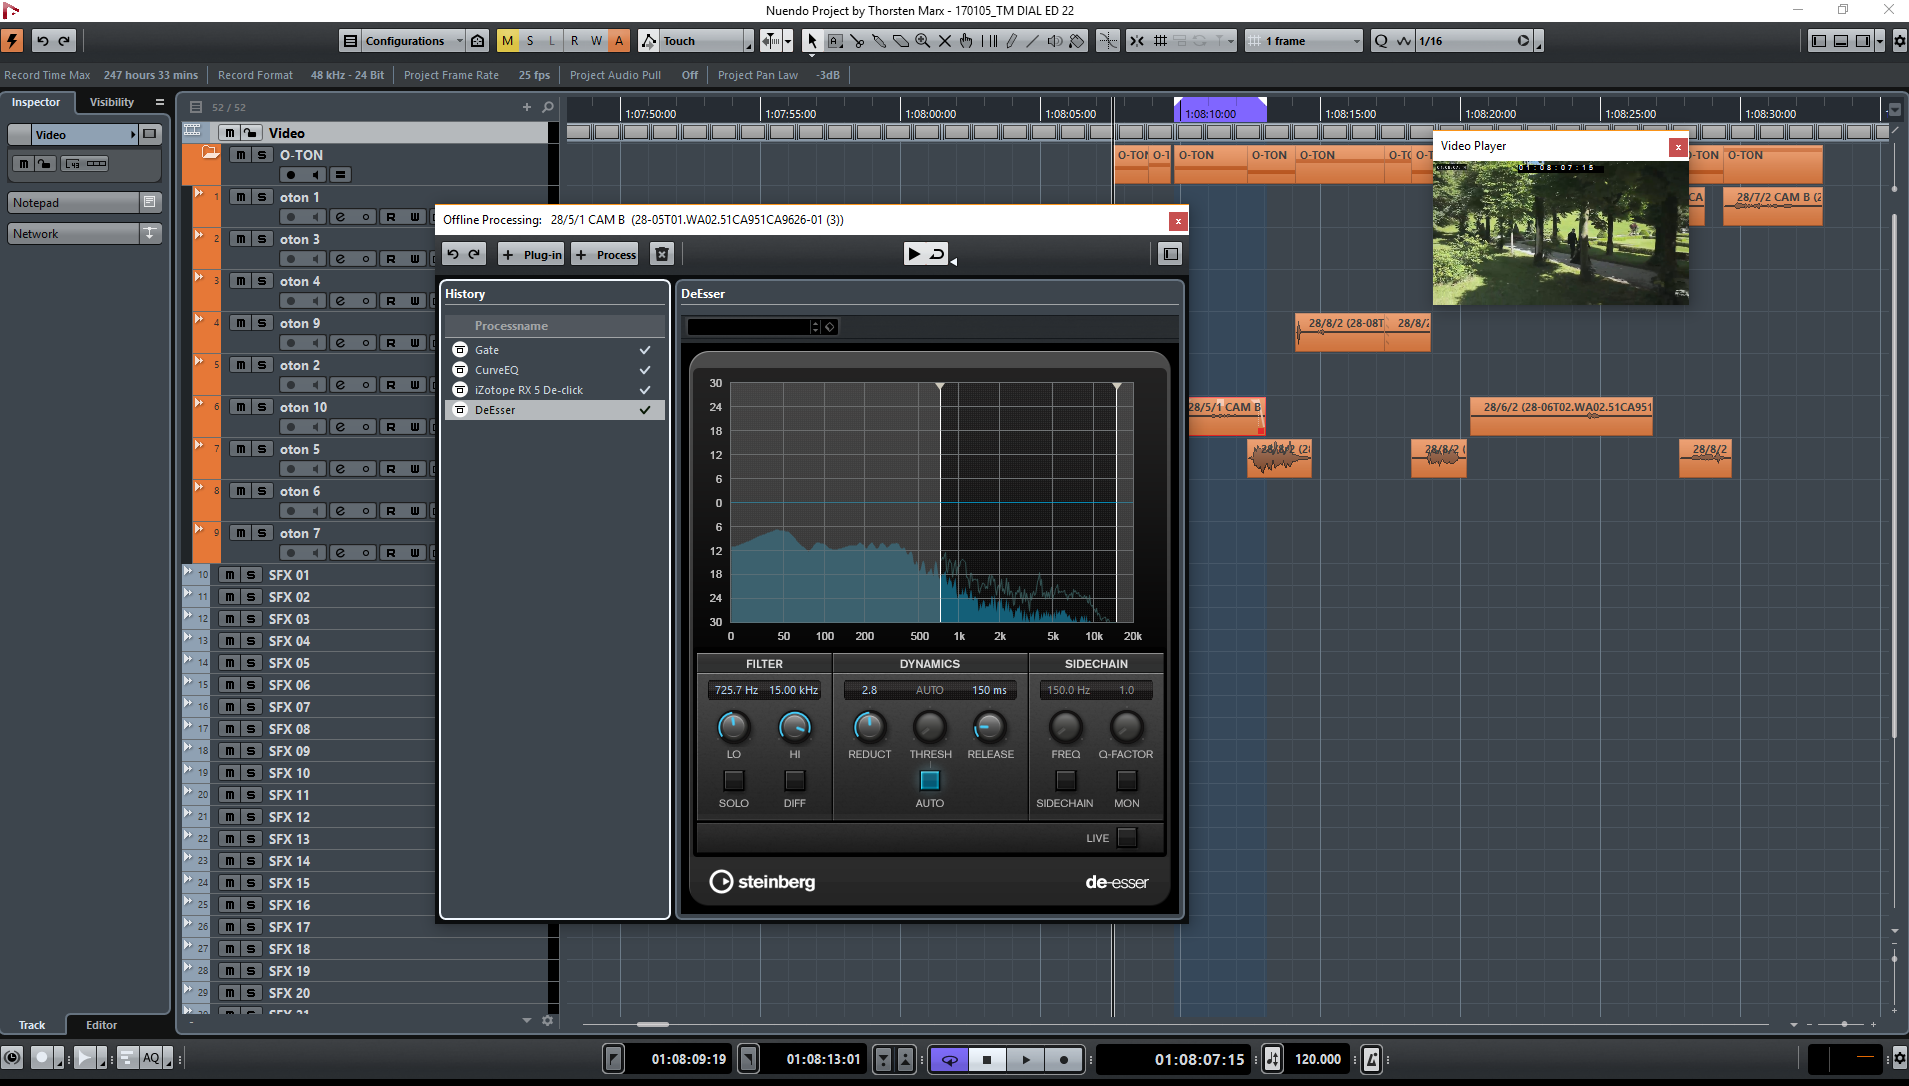Click the metronome click icon

[1371, 1059]
